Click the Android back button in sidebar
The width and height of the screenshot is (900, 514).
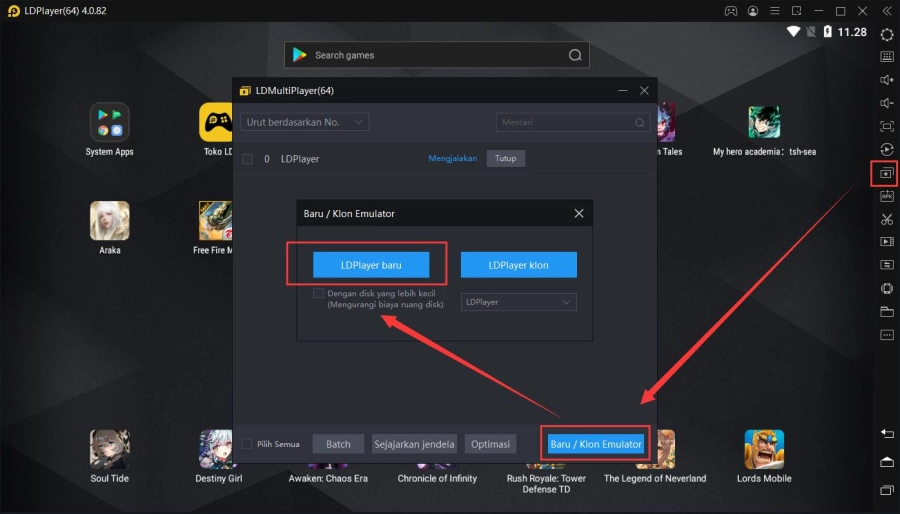pos(887,433)
